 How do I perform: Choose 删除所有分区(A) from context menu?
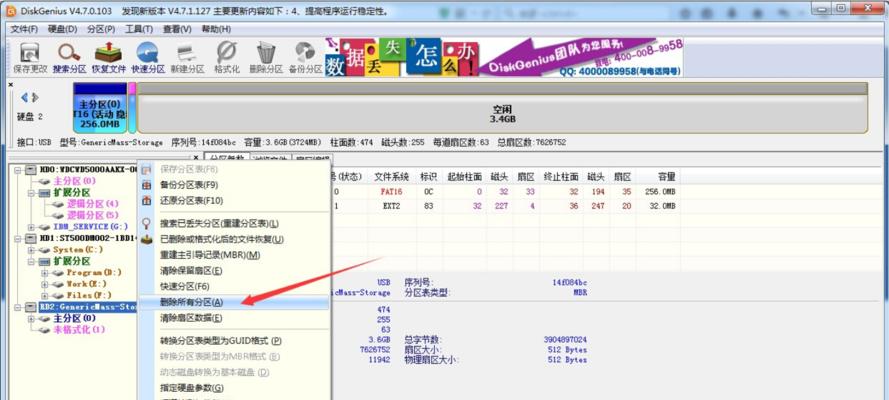234,302
